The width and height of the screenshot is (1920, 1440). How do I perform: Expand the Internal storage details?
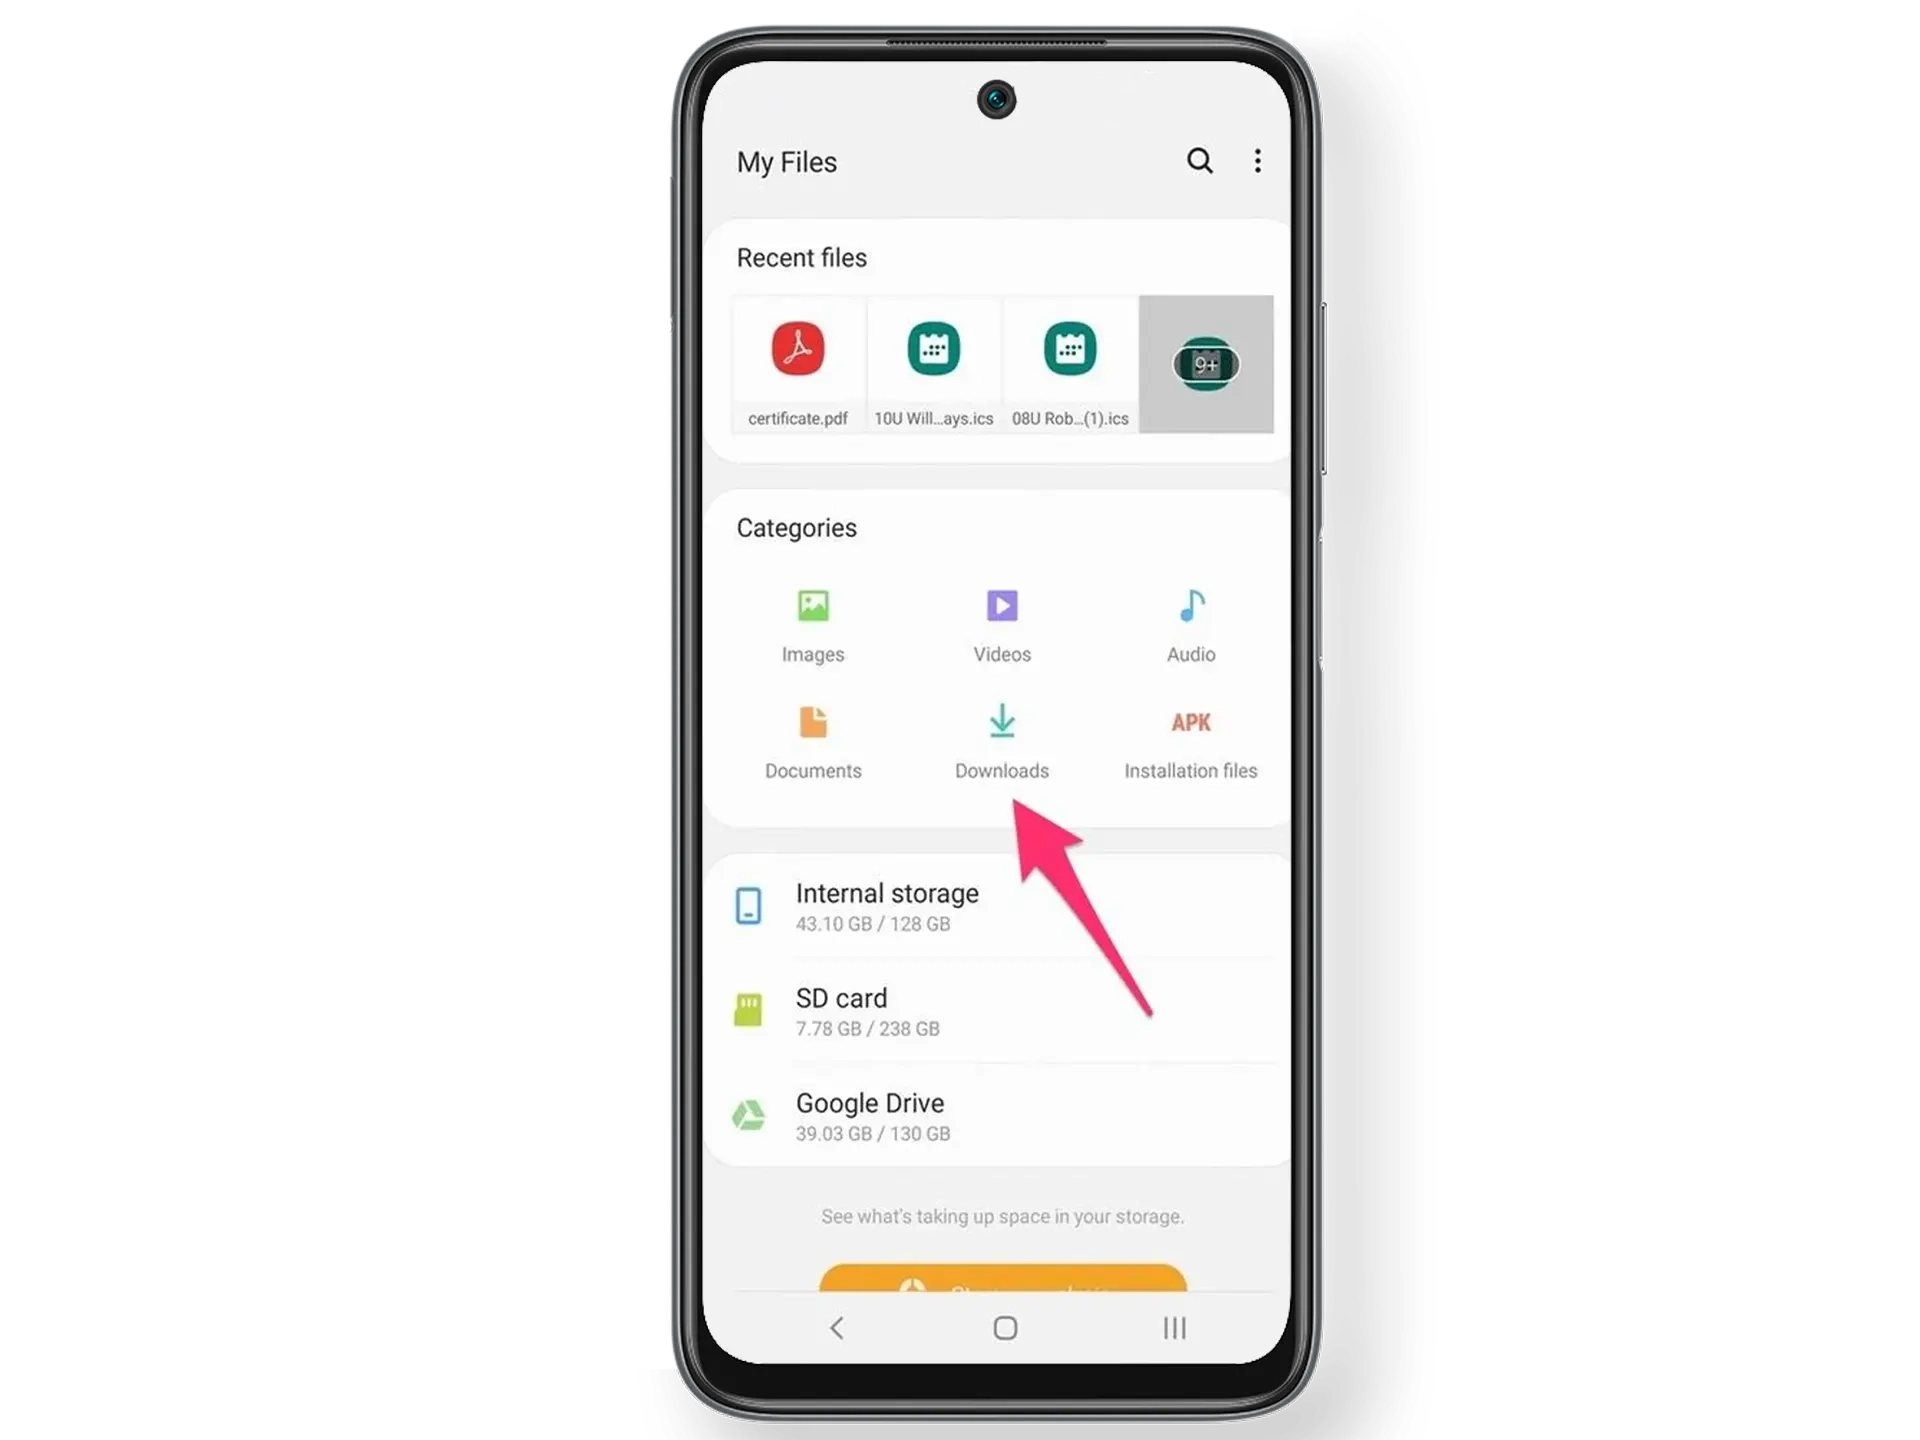(999, 906)
